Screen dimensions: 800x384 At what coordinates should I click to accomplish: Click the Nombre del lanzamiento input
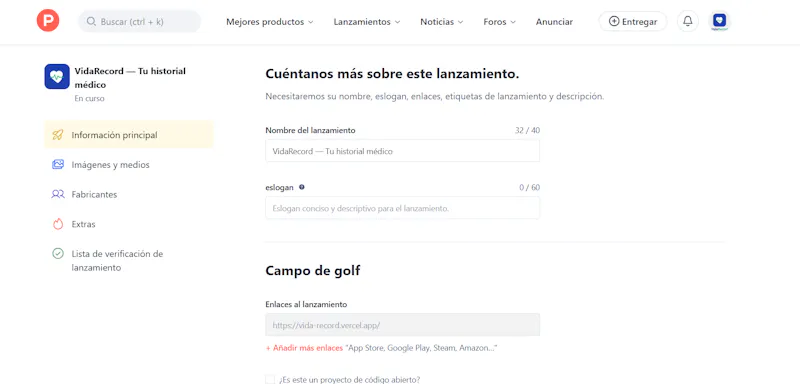click(x=402, y=151)
